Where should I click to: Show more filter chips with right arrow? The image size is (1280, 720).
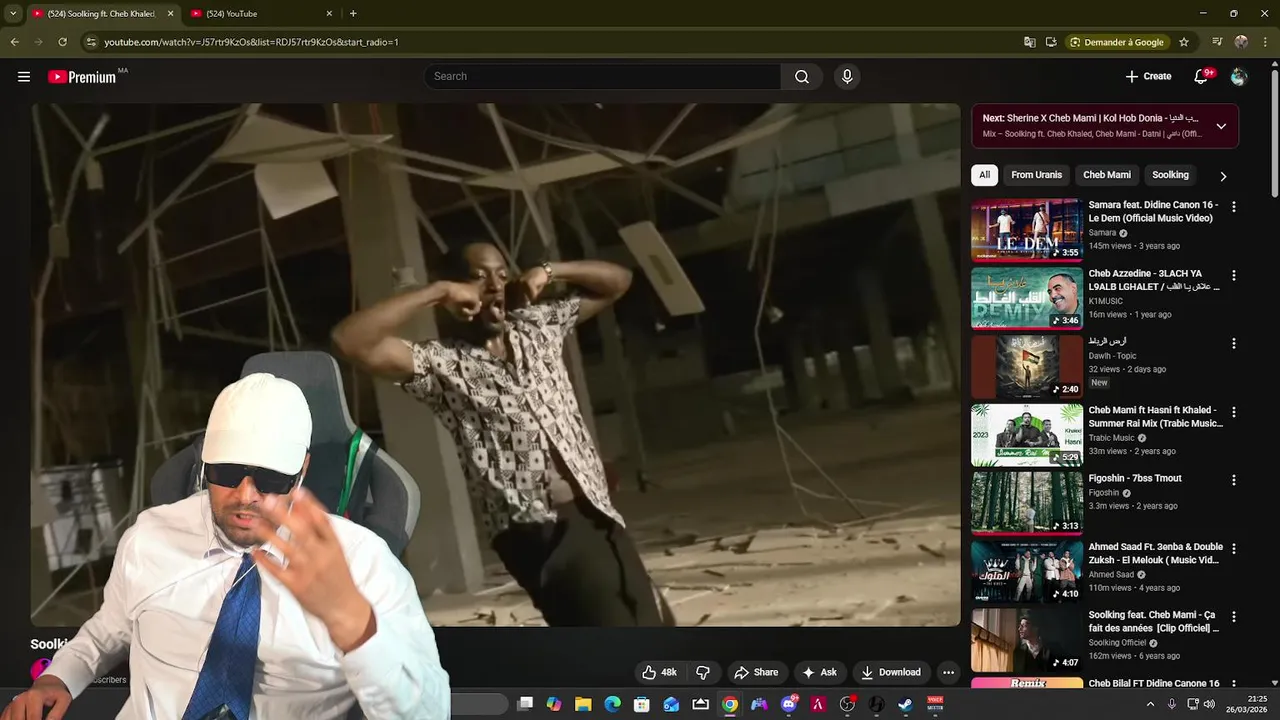coord(1222,176)
